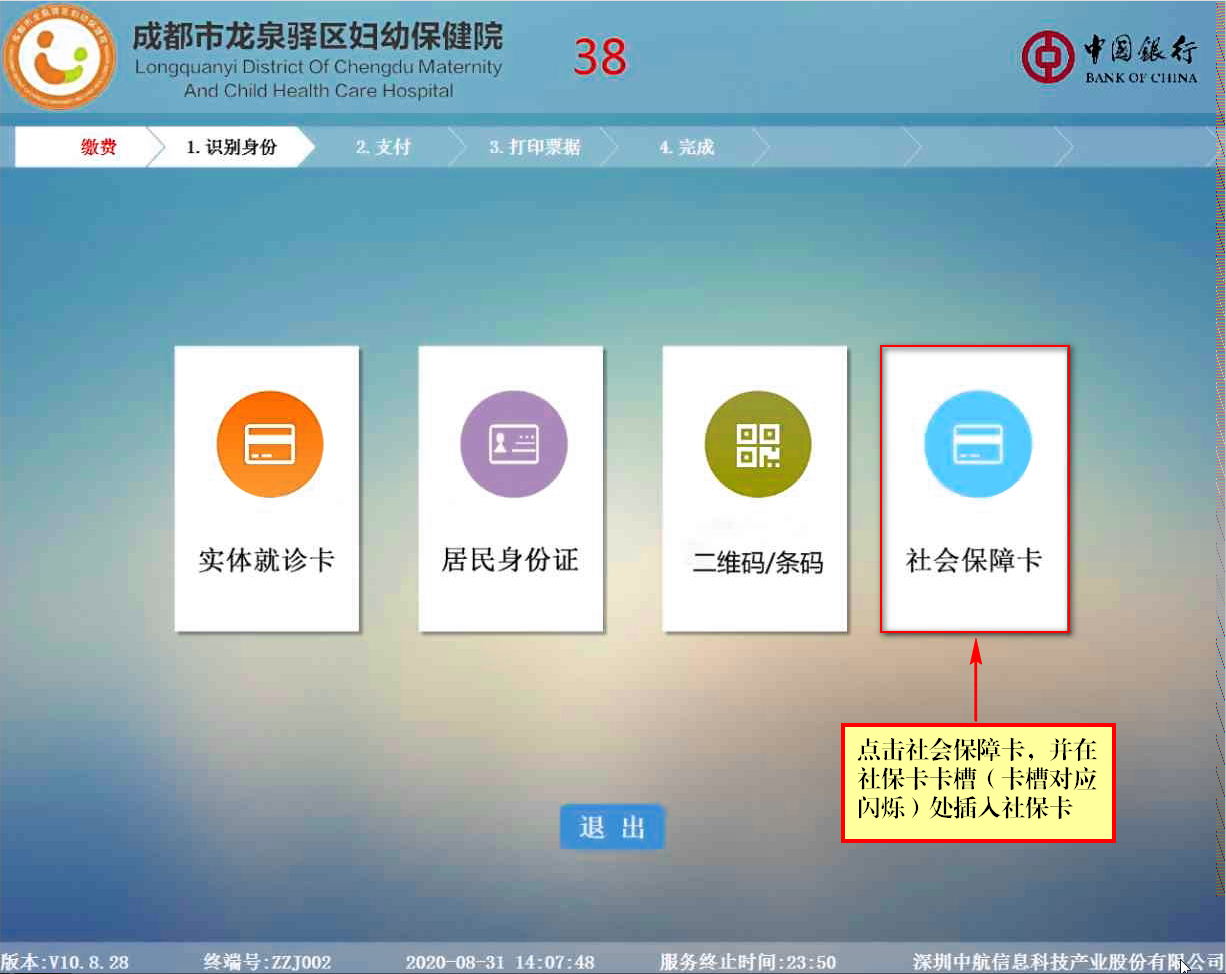This screenshot has height=974, width=1226.
Task: Jump to the 4. 完成 step
Action: point(686,147)
